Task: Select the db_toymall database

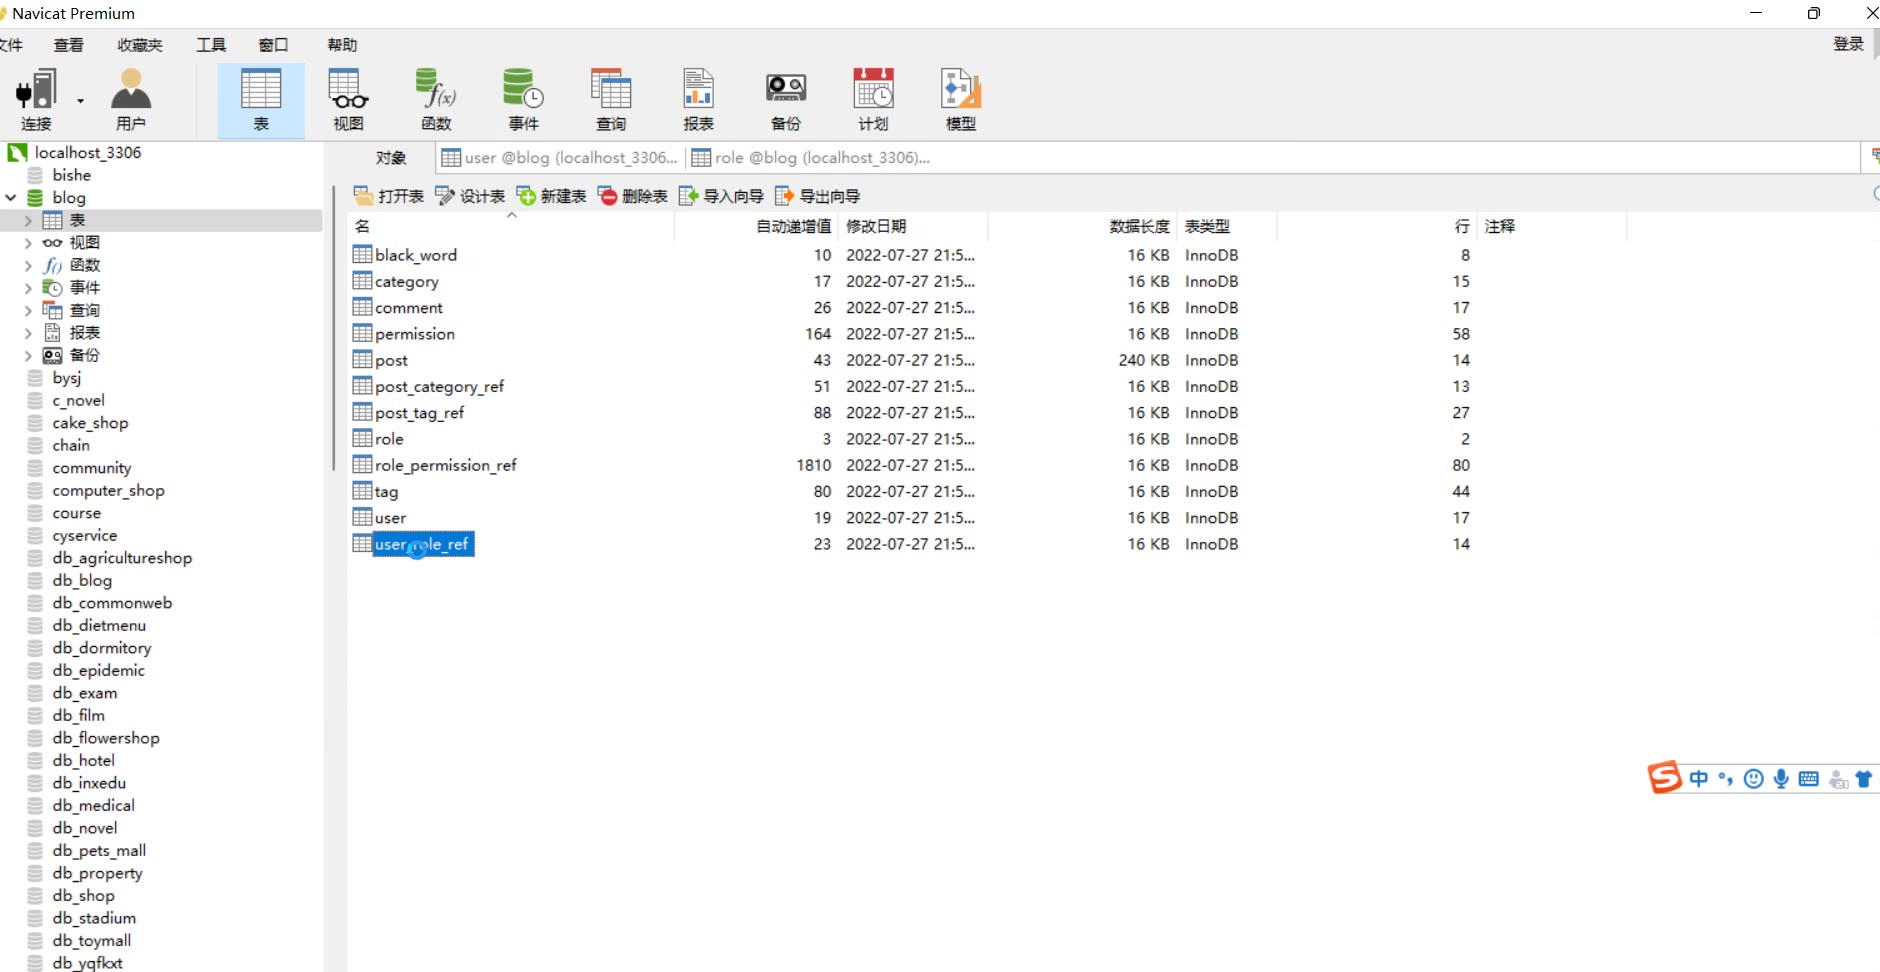Action: point(91,941)
